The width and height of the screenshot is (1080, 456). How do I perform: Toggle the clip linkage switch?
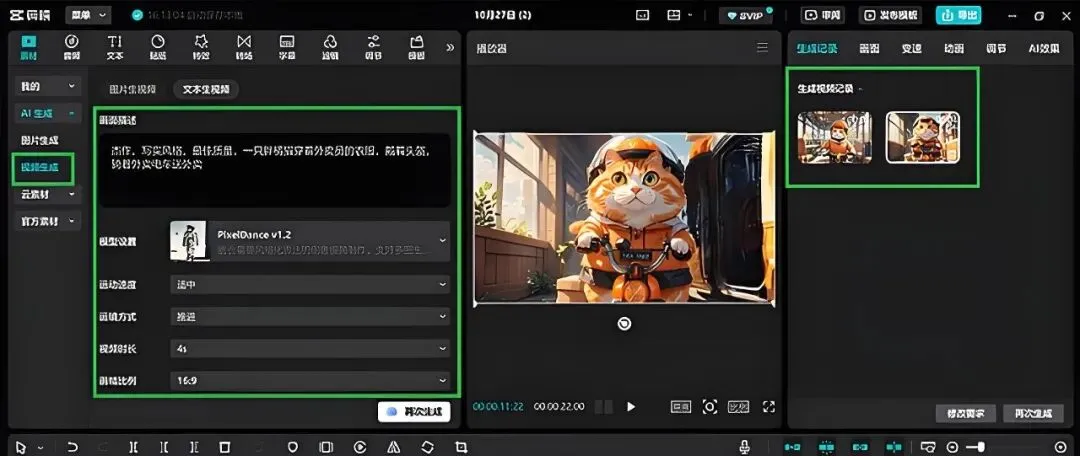pyautogui.click(x=860, y=447)
